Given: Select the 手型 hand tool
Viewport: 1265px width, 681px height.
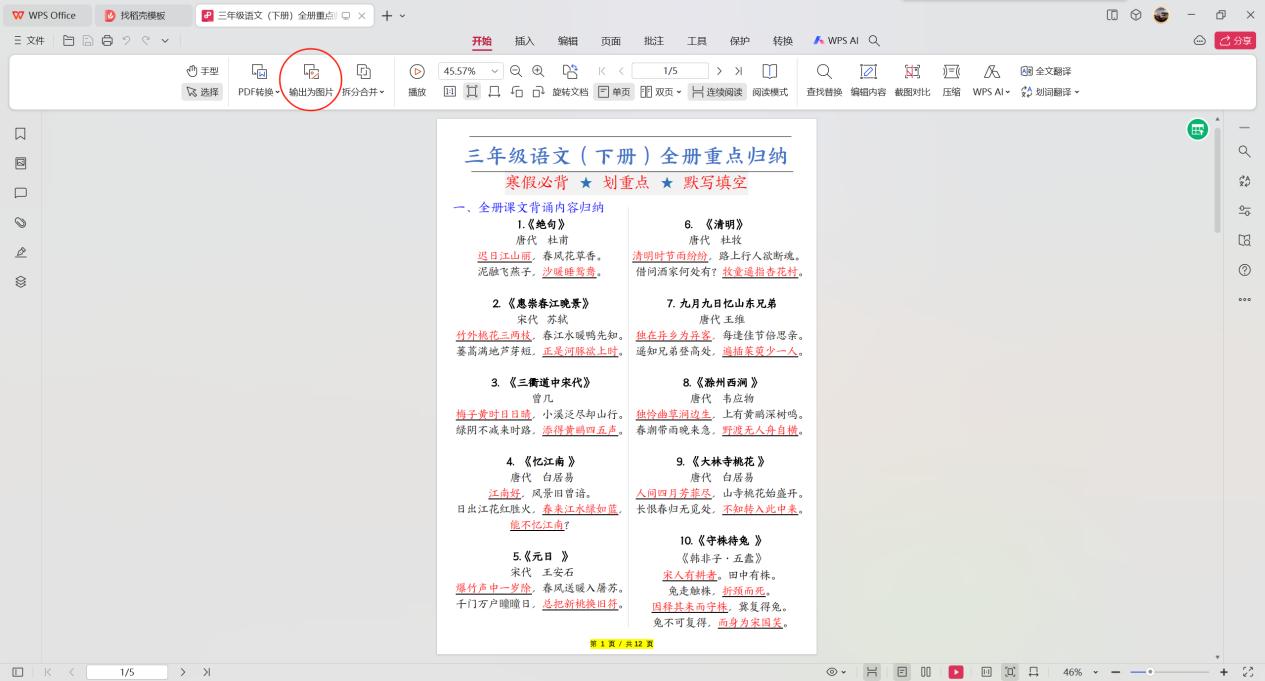Looking at the screenshot, I should 201,69.
